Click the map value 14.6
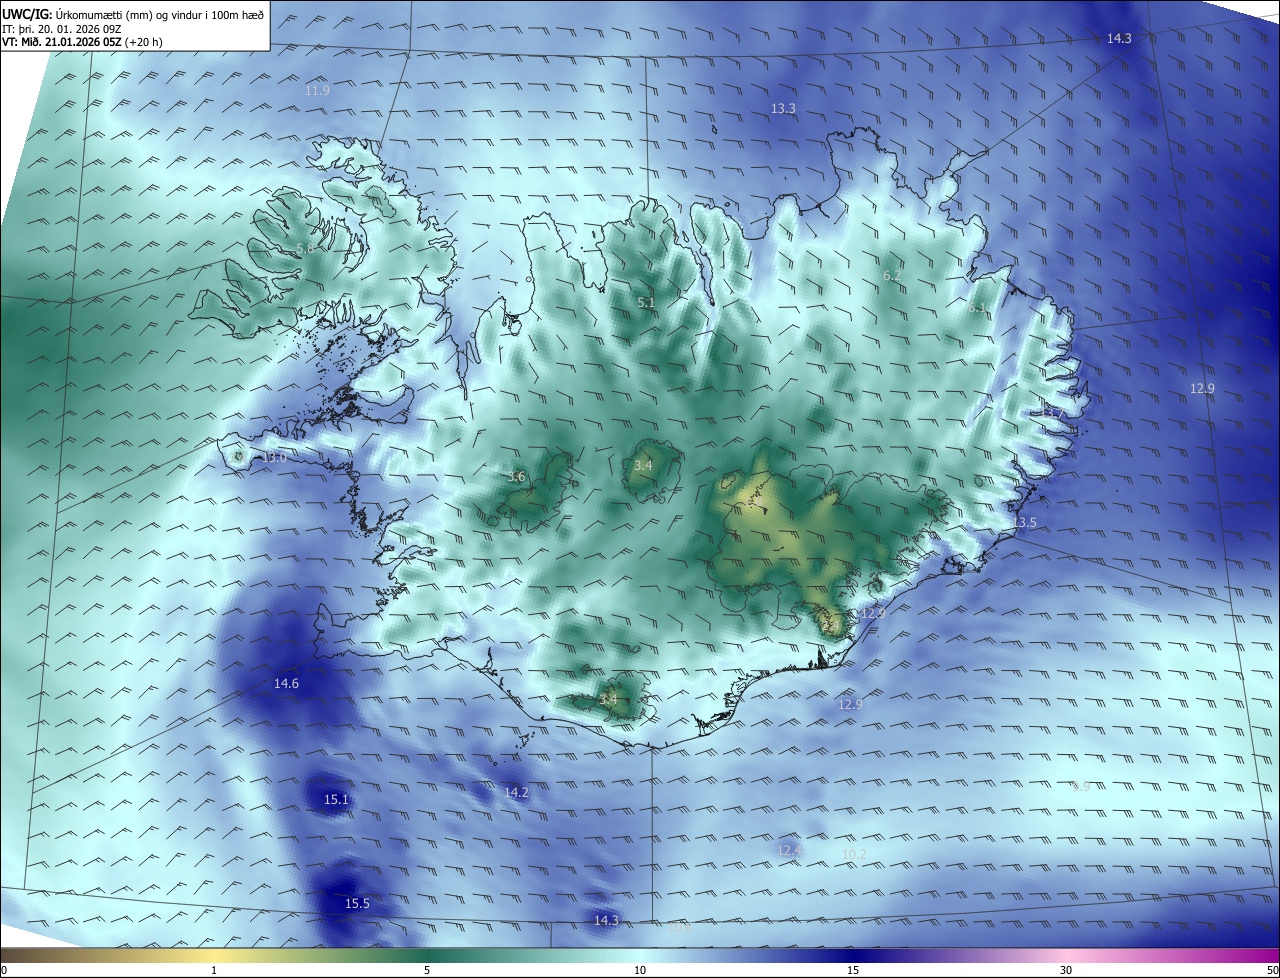This screenshot has height=978, width=1280. tap(286, 683)
